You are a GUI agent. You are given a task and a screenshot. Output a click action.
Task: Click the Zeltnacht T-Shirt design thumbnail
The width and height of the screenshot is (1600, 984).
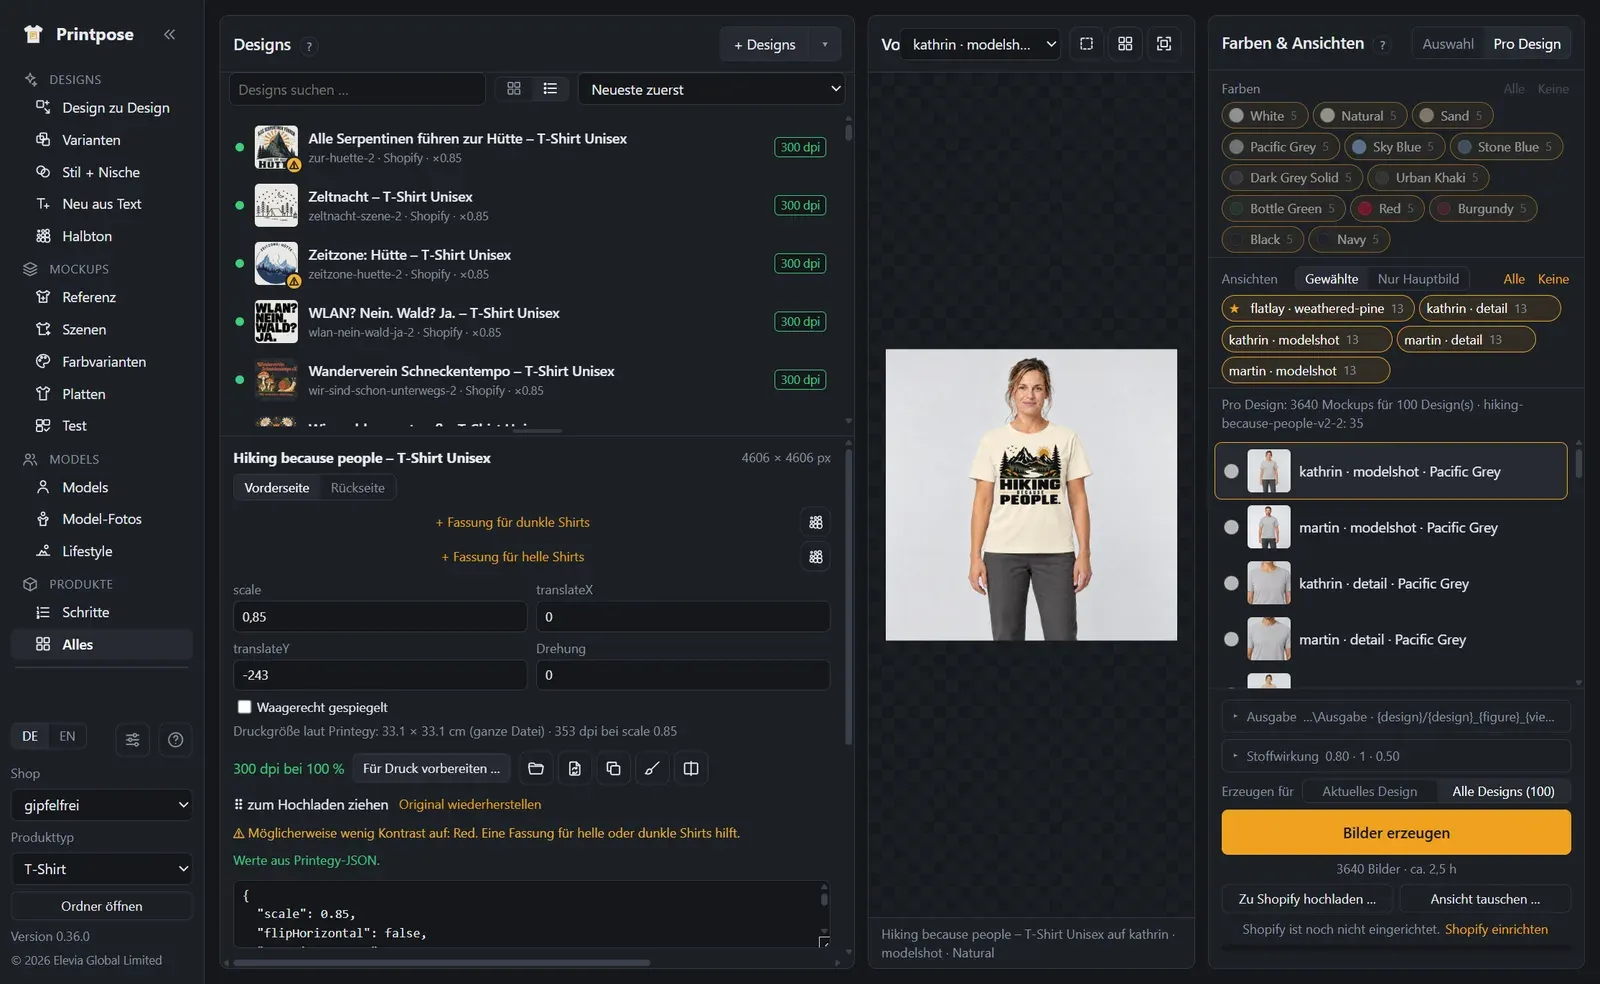click(276, 205)
